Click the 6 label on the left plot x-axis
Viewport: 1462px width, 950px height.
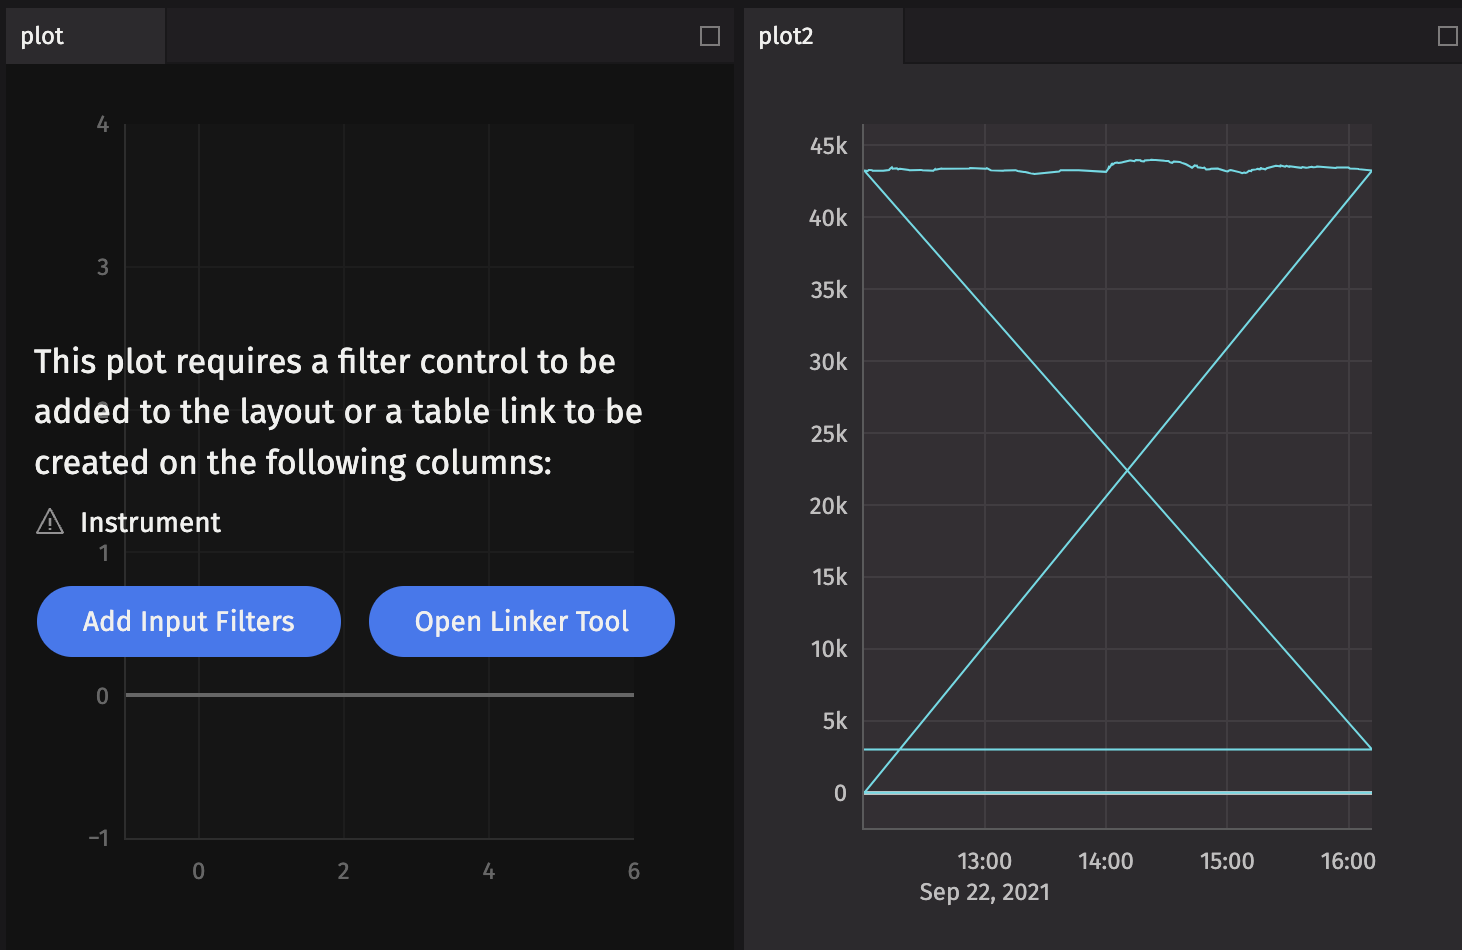click(633, 870)
